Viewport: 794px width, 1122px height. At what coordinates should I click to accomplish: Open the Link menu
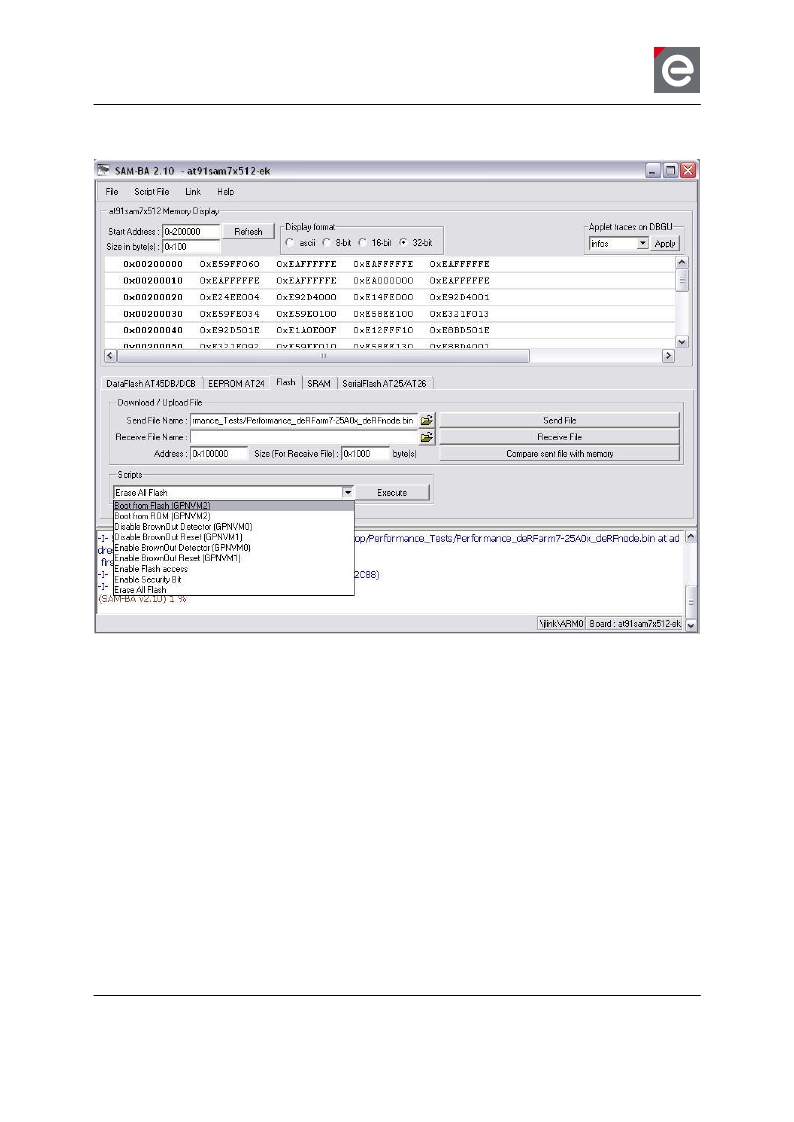(193, 192)
